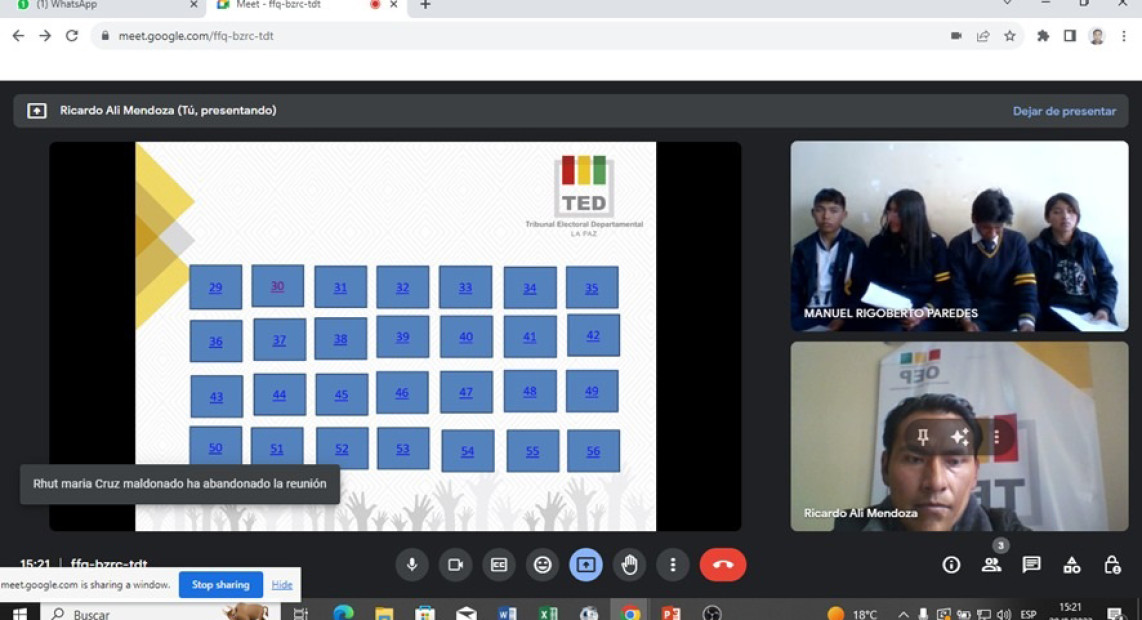The width and height of the screenshot is (1142, 620).
Task: Pin Ricardo Alí Mendoza's video tile
Action: pos(923,437)
